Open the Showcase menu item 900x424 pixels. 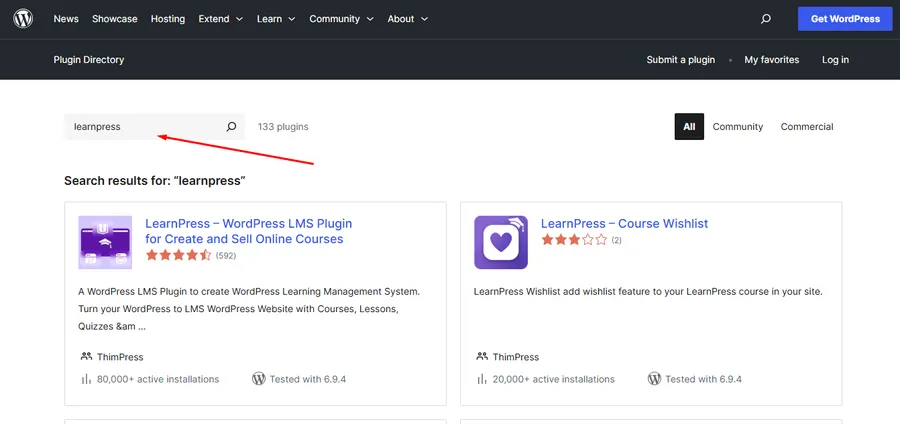pyautogui.click(x=115, y=19)
